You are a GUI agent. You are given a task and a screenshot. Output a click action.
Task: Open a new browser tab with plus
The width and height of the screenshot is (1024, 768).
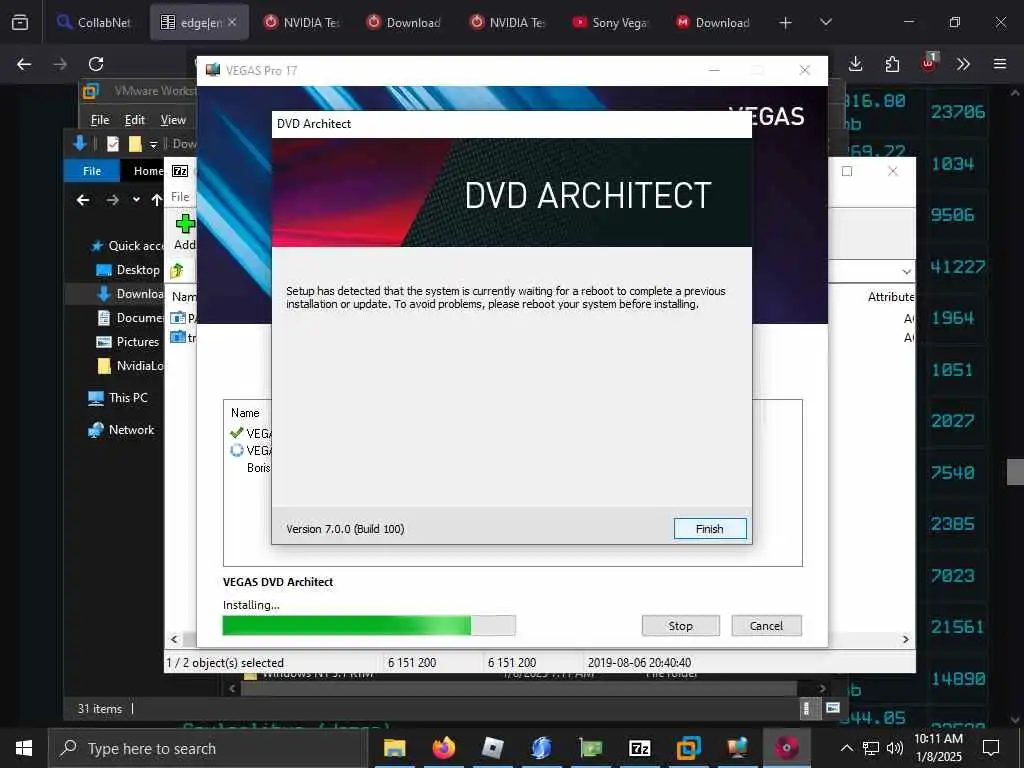786,23
